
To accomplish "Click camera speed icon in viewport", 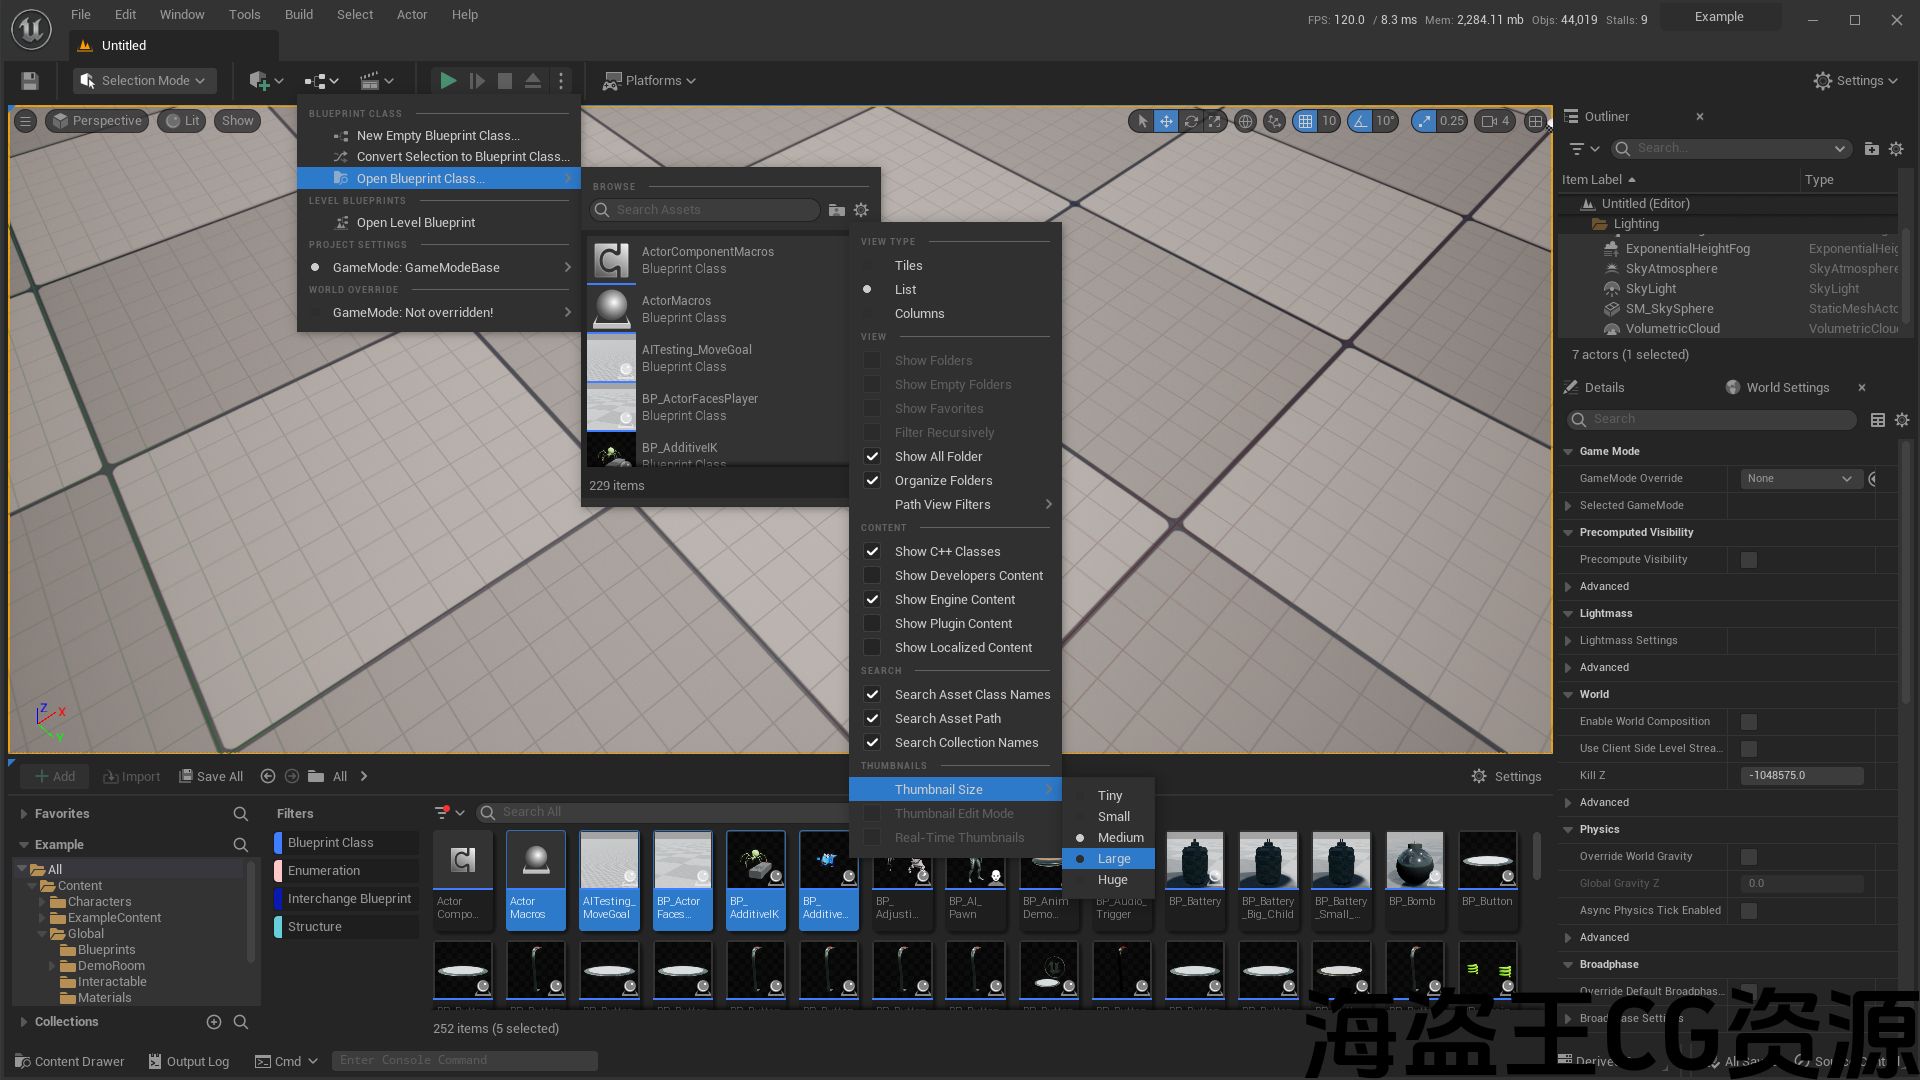I will tap(1489, 121).
